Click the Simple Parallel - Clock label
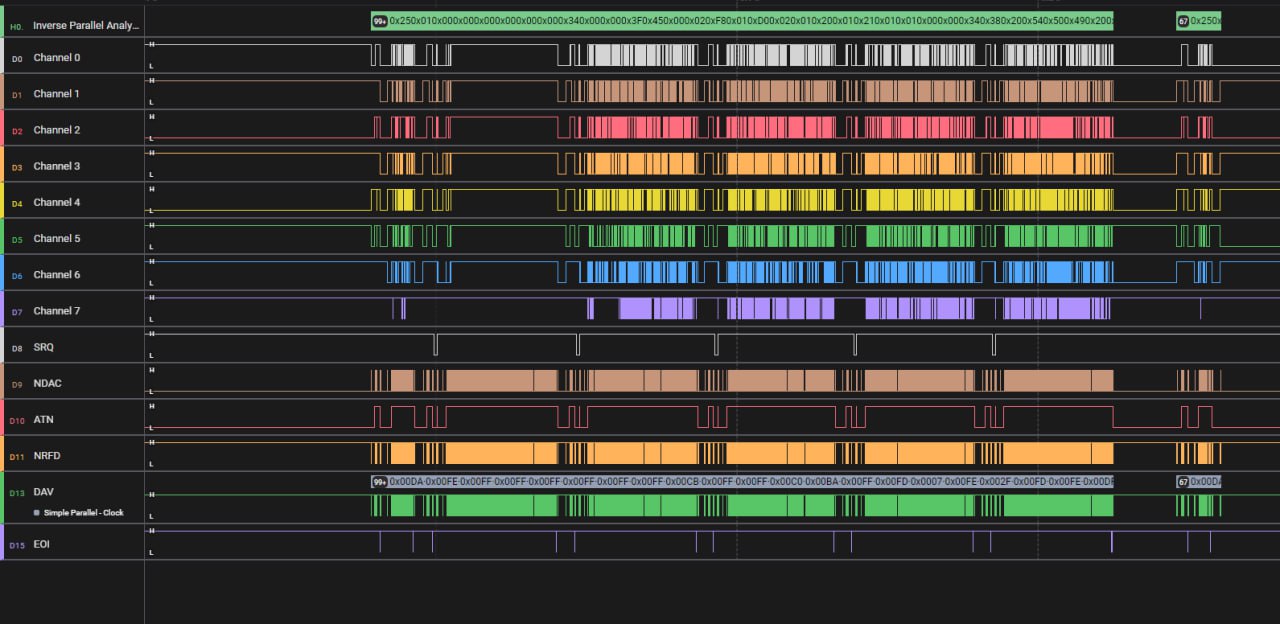This screenshot has width=1280, height=624. (84, 512)
